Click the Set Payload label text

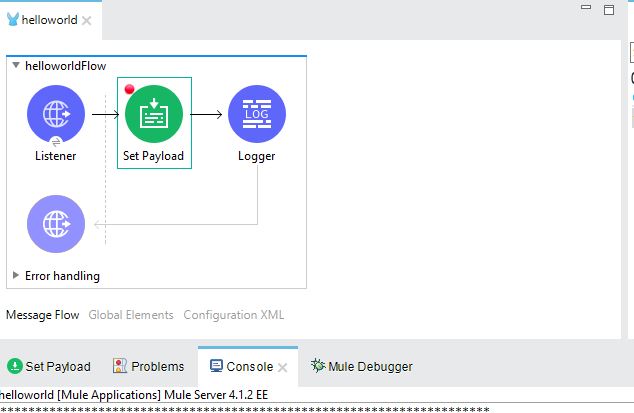click(154, 156)
